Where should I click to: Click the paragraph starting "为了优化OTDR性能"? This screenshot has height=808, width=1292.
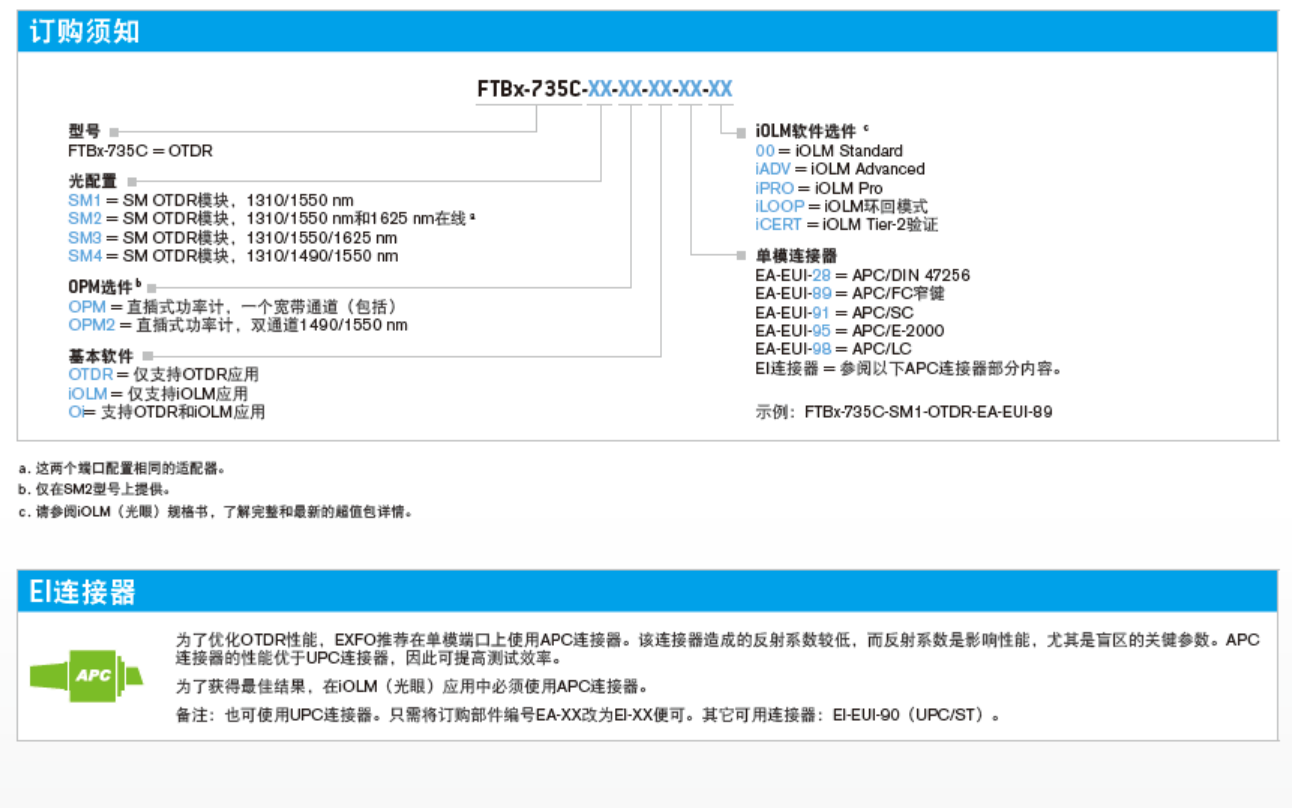pyautogui.click(x=718, y=649)
